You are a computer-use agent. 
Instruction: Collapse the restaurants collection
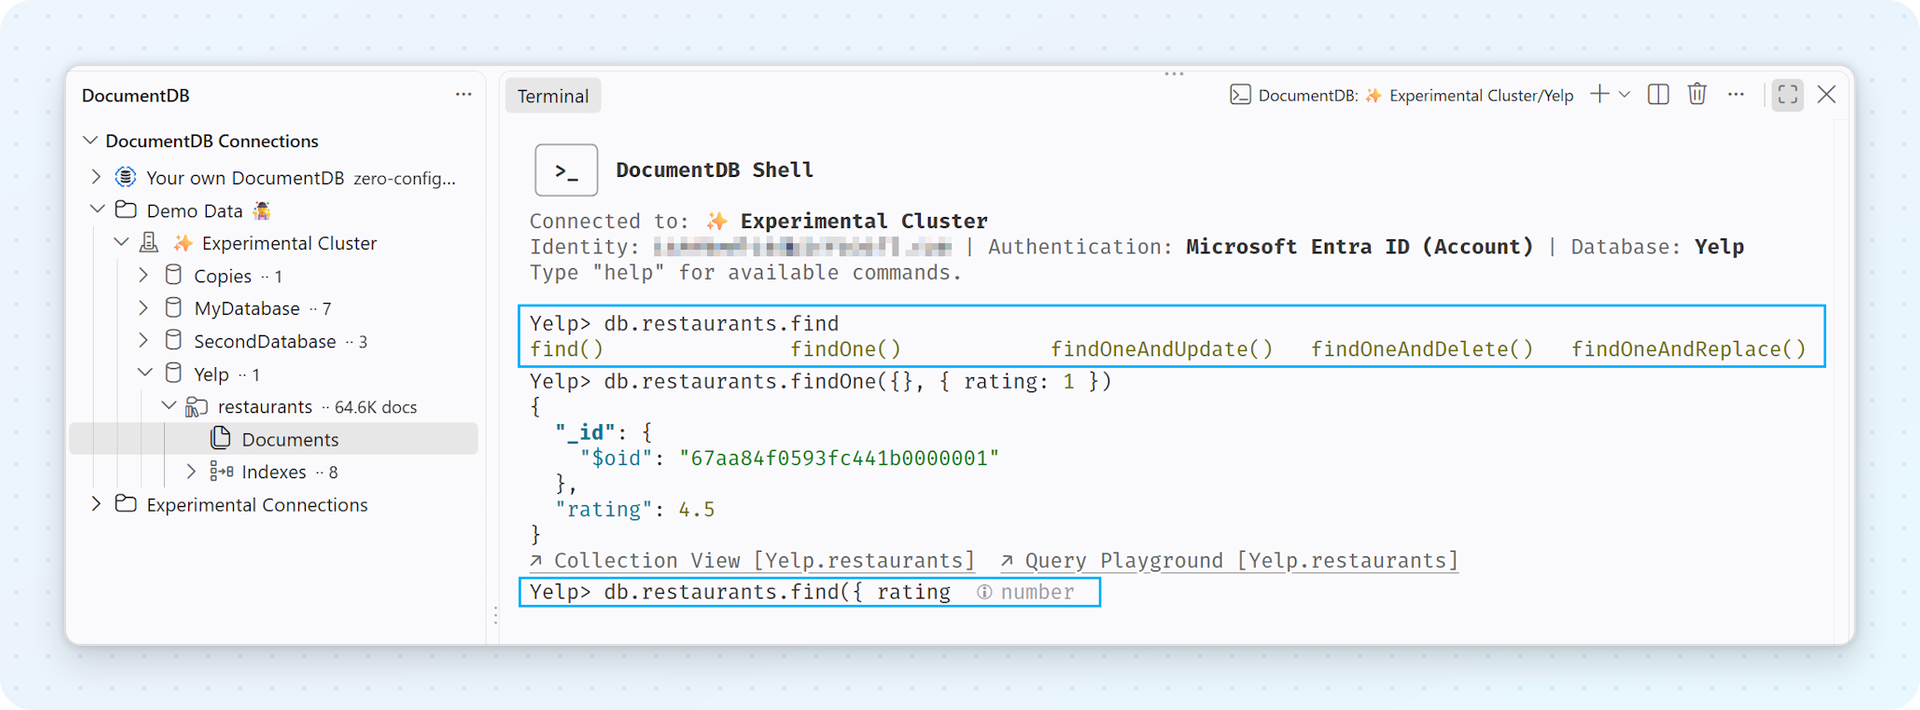coord(169,406)
